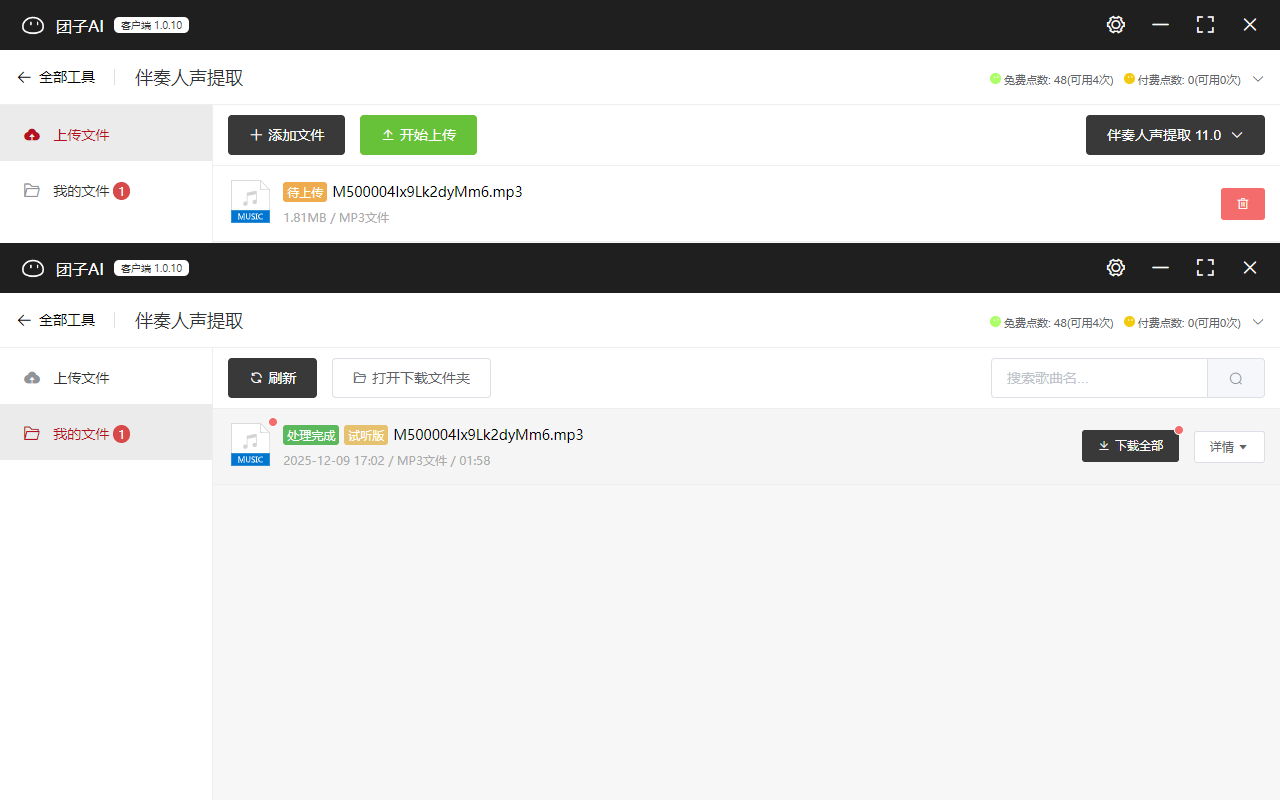The height and width of the screenshot is (800, 1280).
Task: Switch to 上传文件 tab in the lower window
Action: tap(80, 378)
